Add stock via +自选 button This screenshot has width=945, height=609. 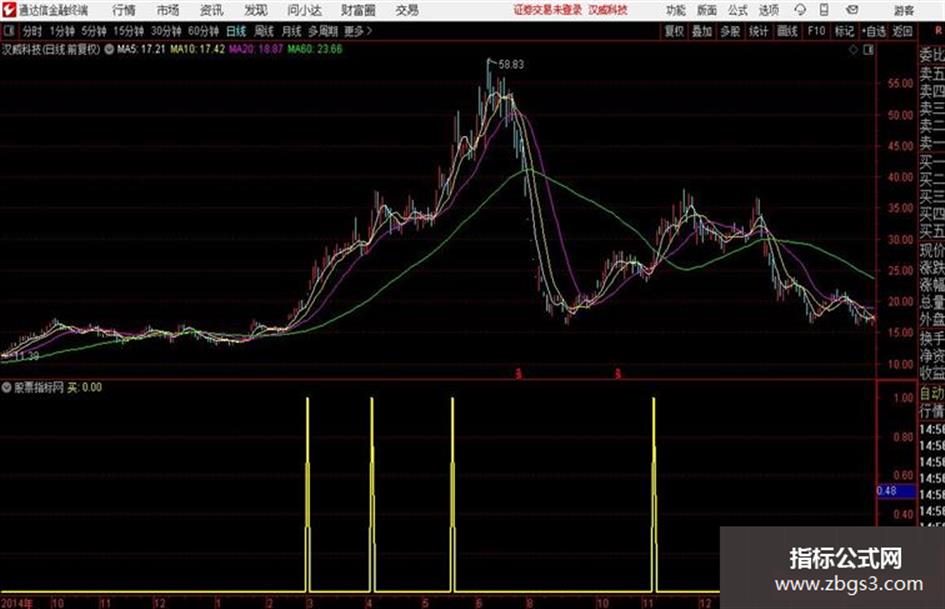[873, 31]
